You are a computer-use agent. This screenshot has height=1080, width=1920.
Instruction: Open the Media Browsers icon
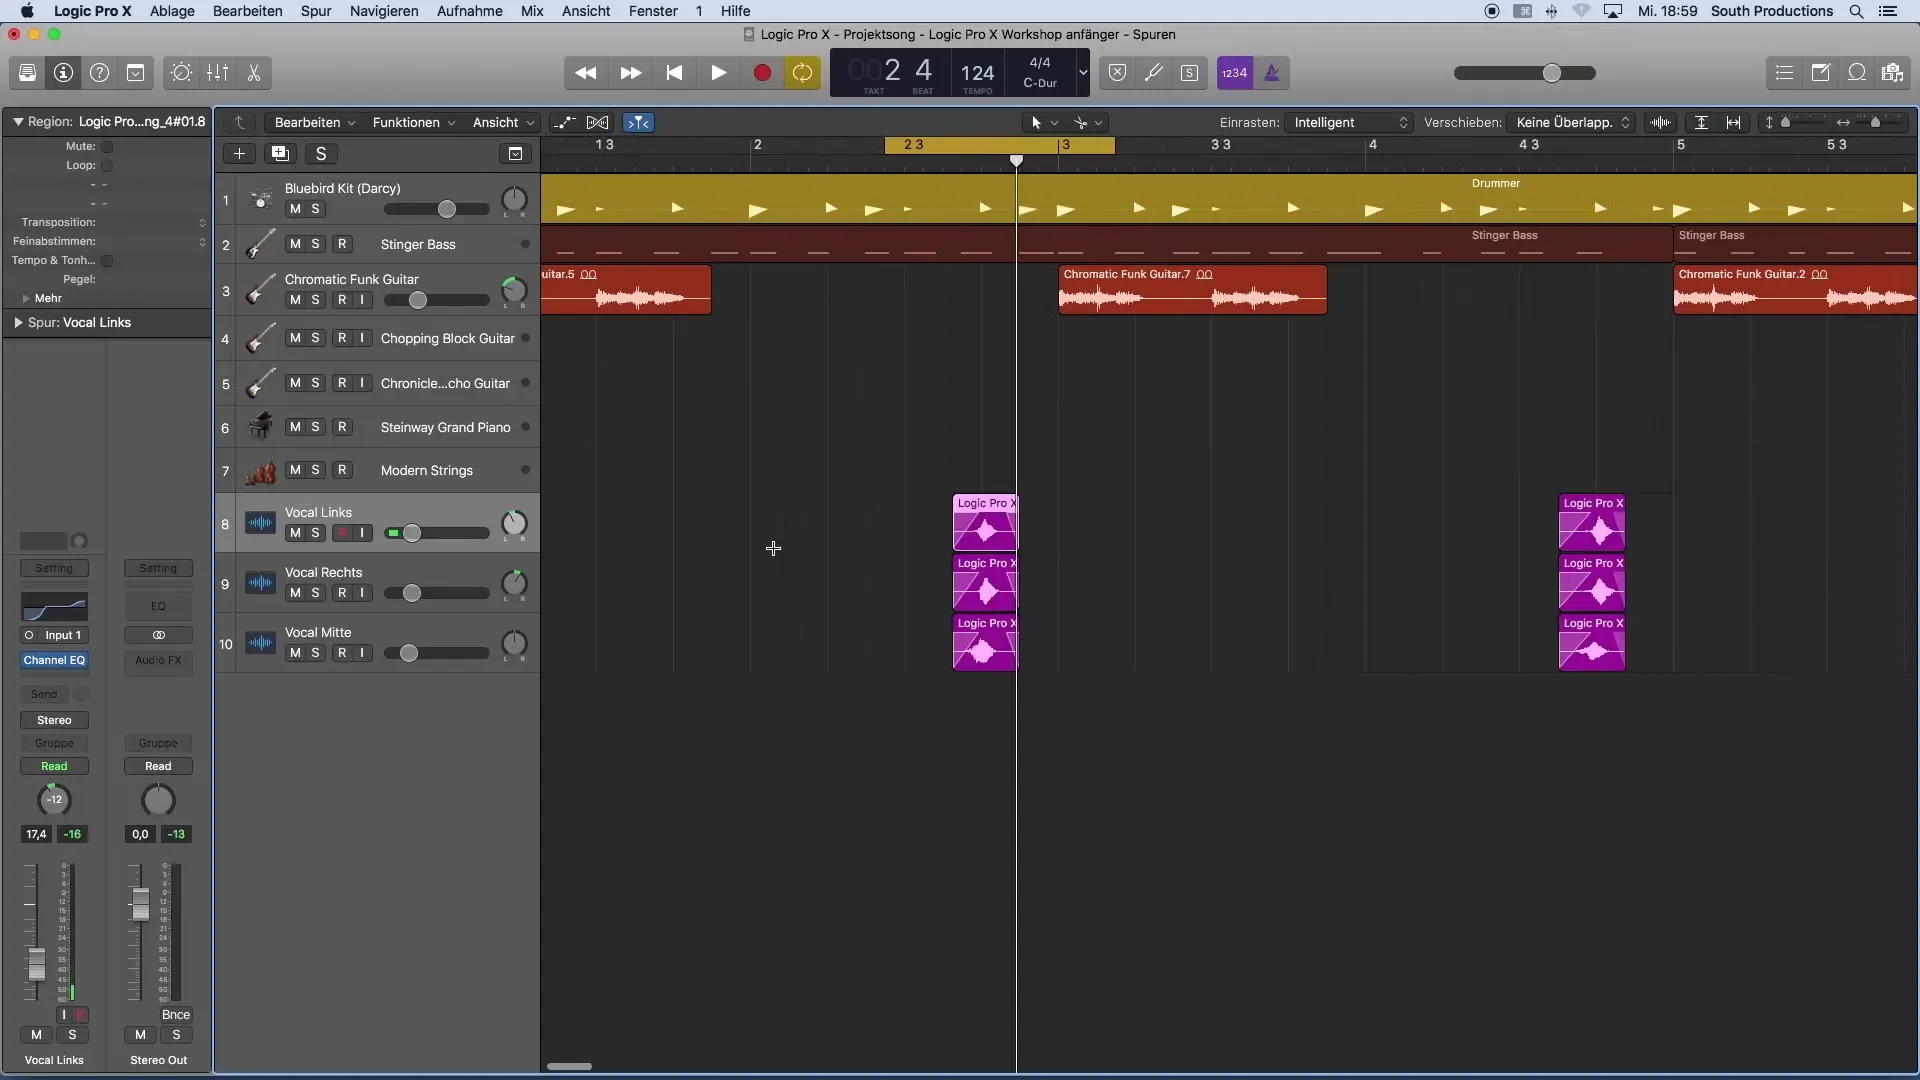tap(1892, 73)
